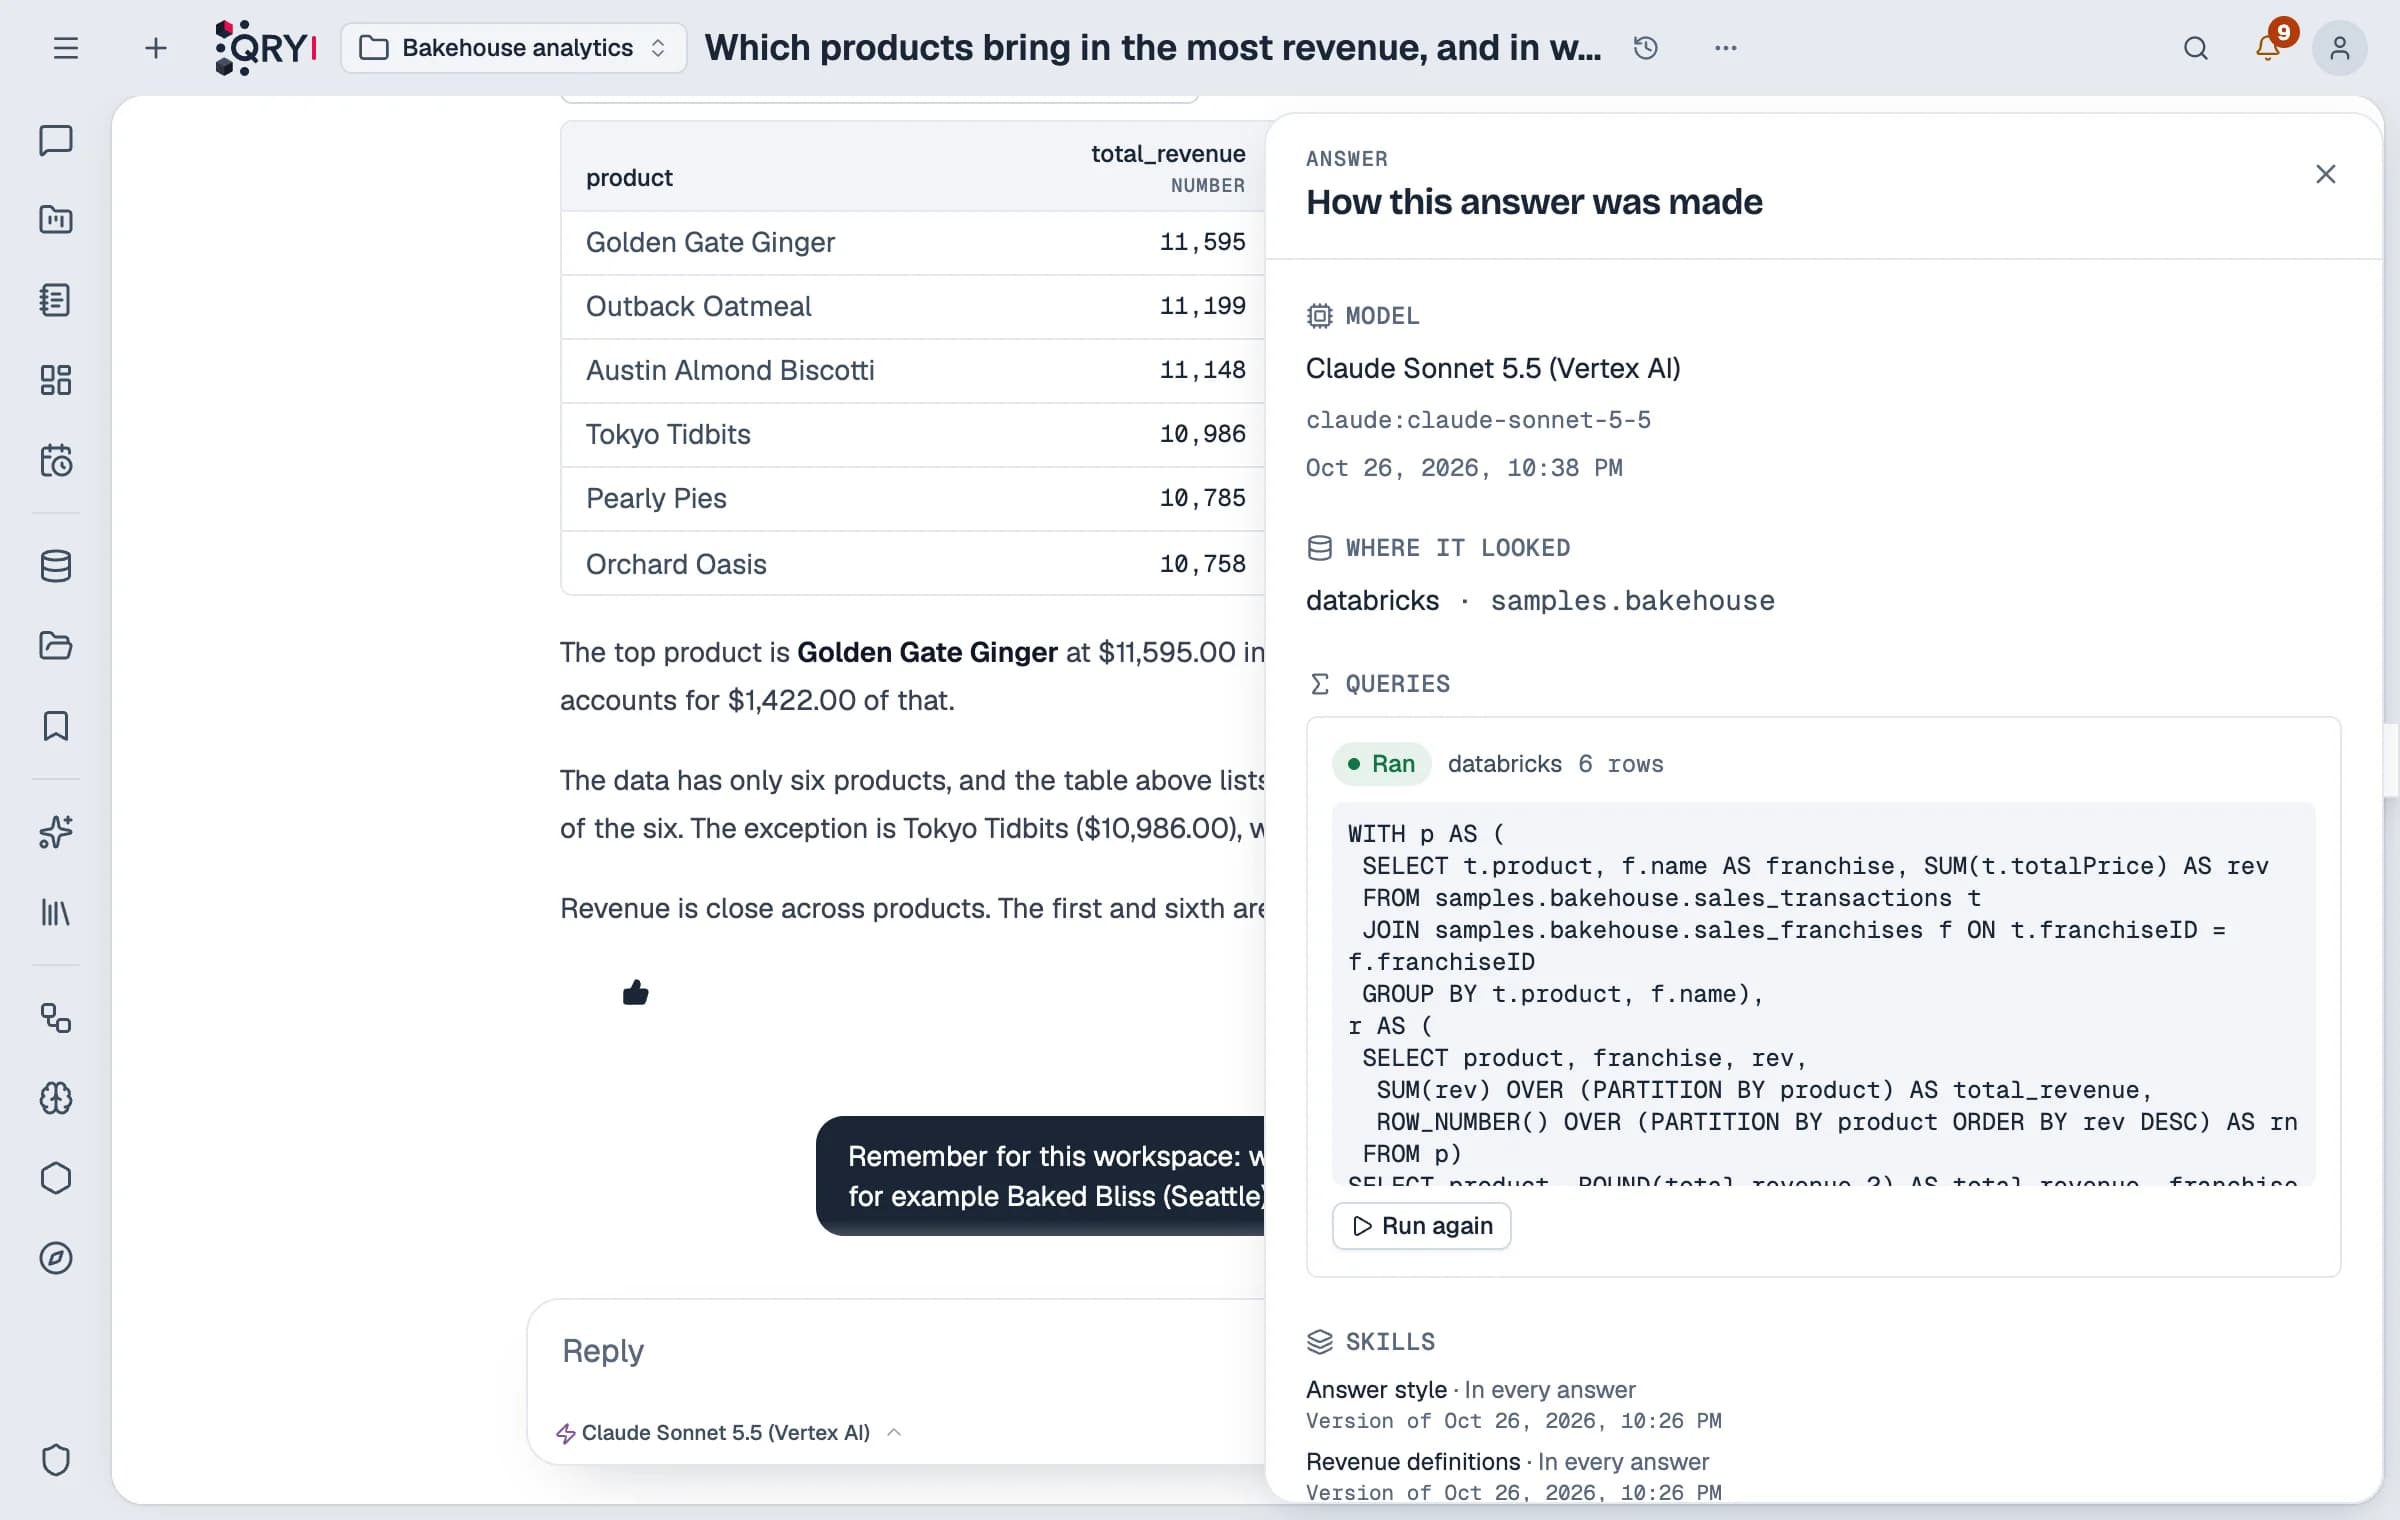Click the history clock icon by title
Viewport: 2400px width, 1520px height.
click(x=1646, y=48)
